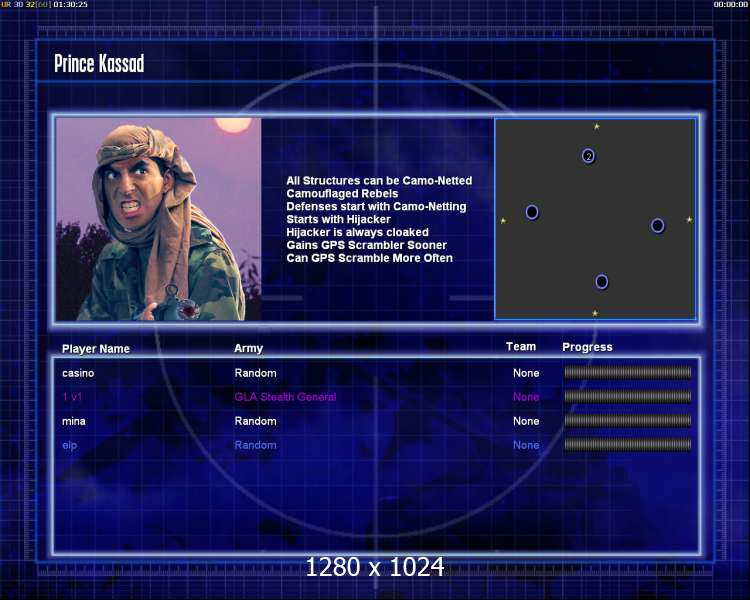The image size is (750, 600).
Task: Click casino's loading progress bar
Action: [628, 372]
